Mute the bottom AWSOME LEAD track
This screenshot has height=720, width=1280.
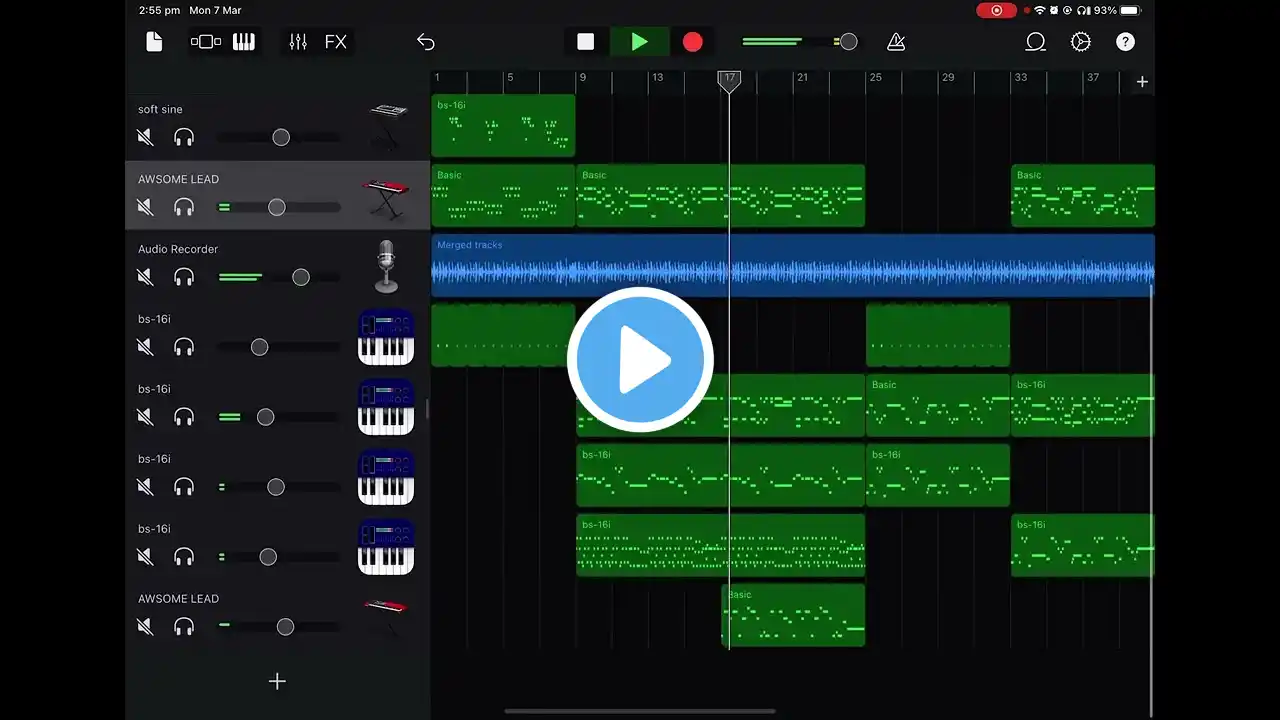pos(145,627)
